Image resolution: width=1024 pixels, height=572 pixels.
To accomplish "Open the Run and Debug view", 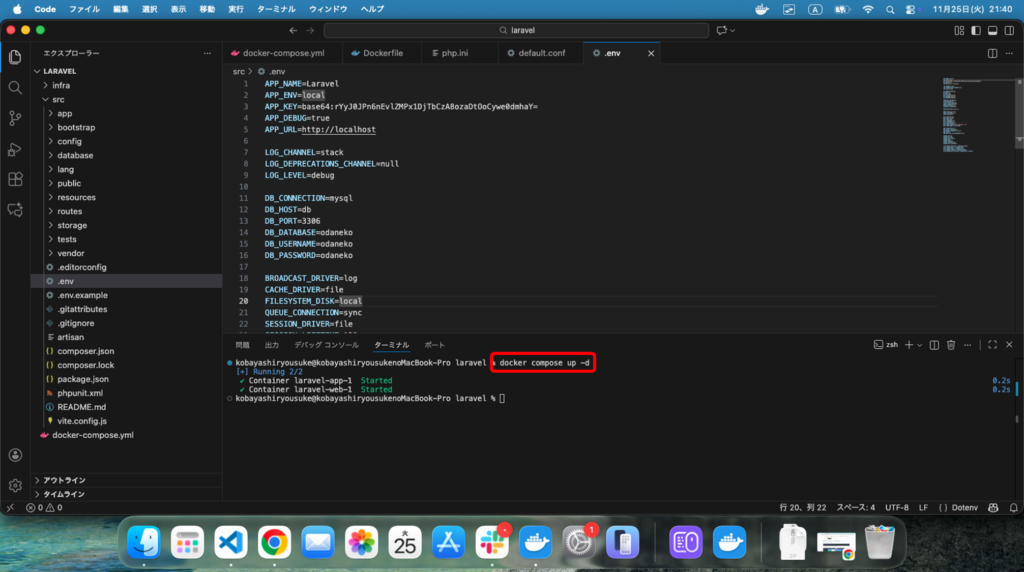I will (x=15, y=149).
